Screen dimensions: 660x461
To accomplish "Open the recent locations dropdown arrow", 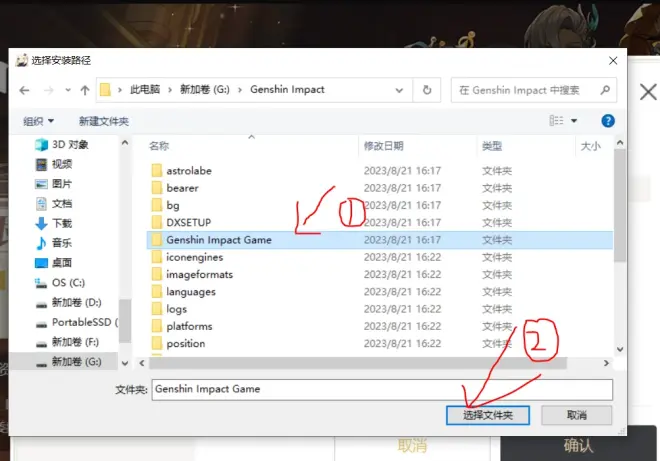I will pyautogui.click(x=68, y=90).
